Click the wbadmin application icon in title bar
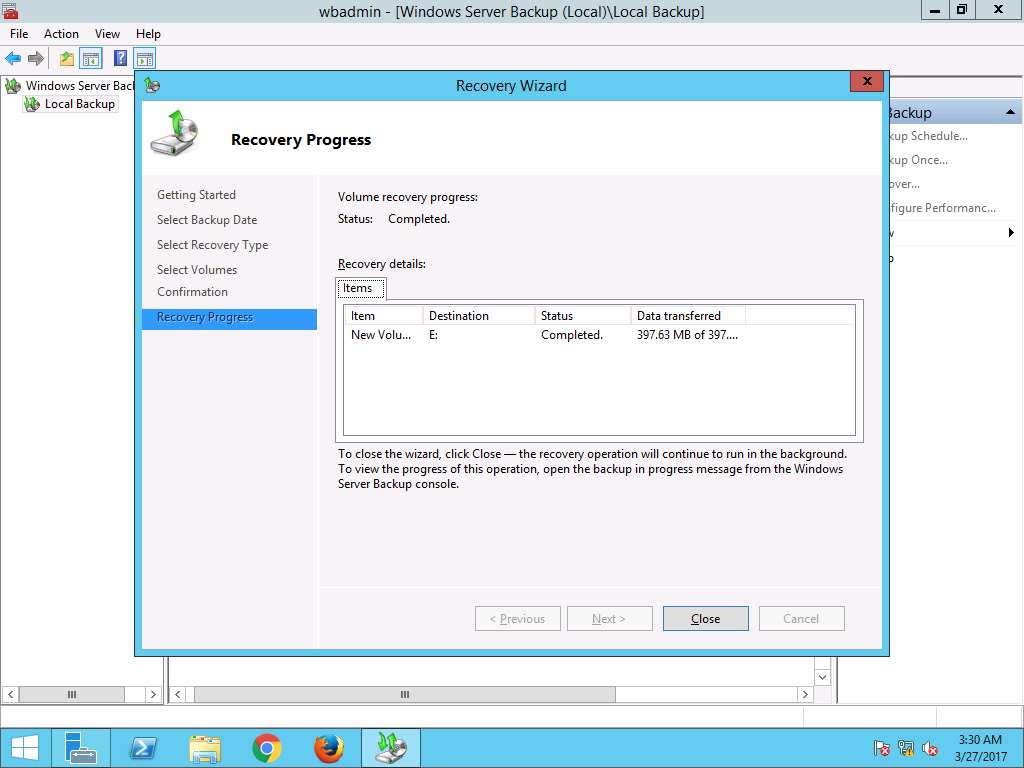 tap(10, 10)
